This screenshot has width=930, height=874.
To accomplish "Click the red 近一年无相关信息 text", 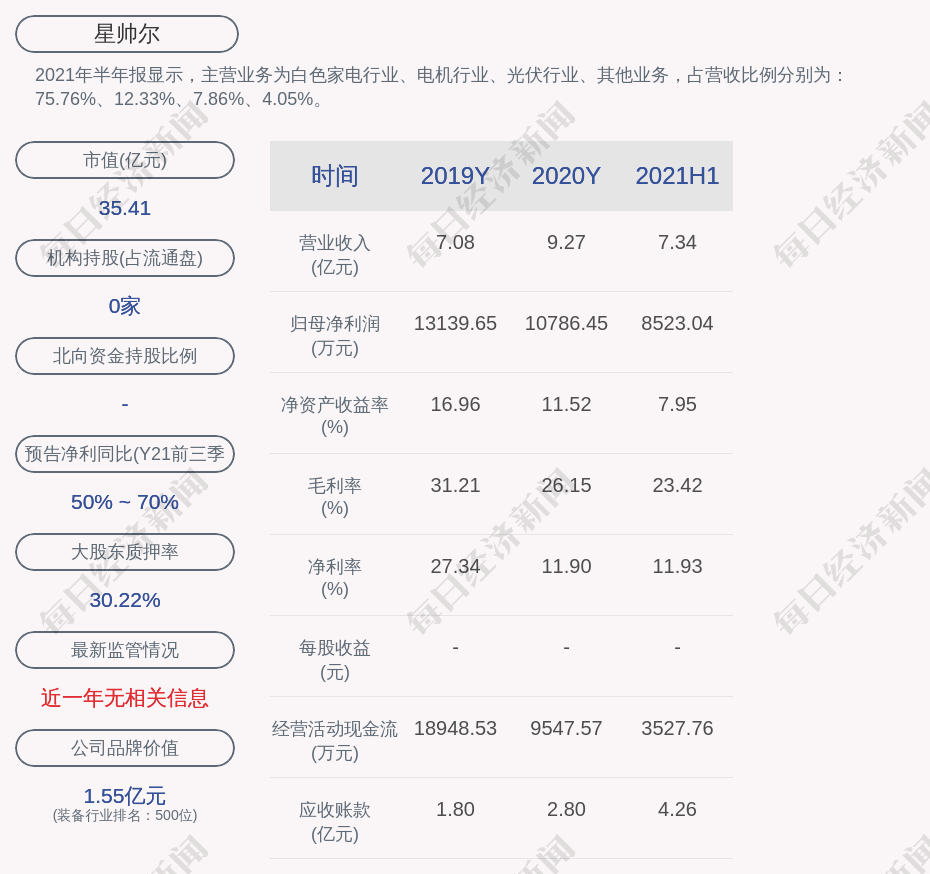I will point(125,698).
